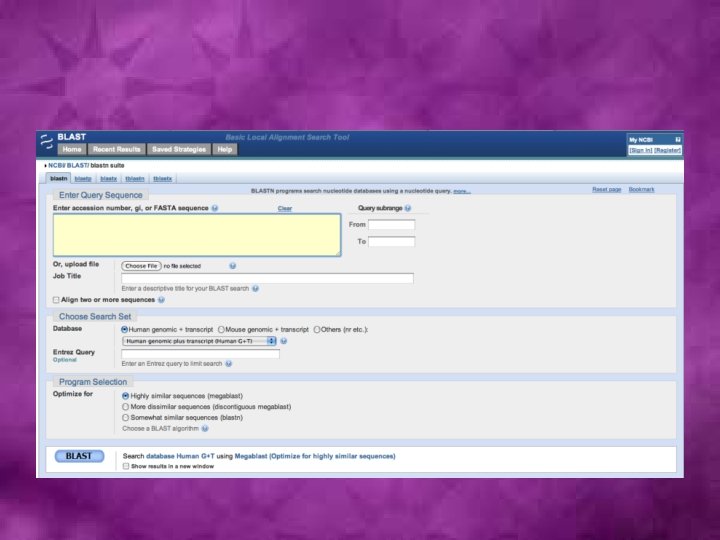
Task: Focus the yellow query sequence text area
Action: coord(197,235)
